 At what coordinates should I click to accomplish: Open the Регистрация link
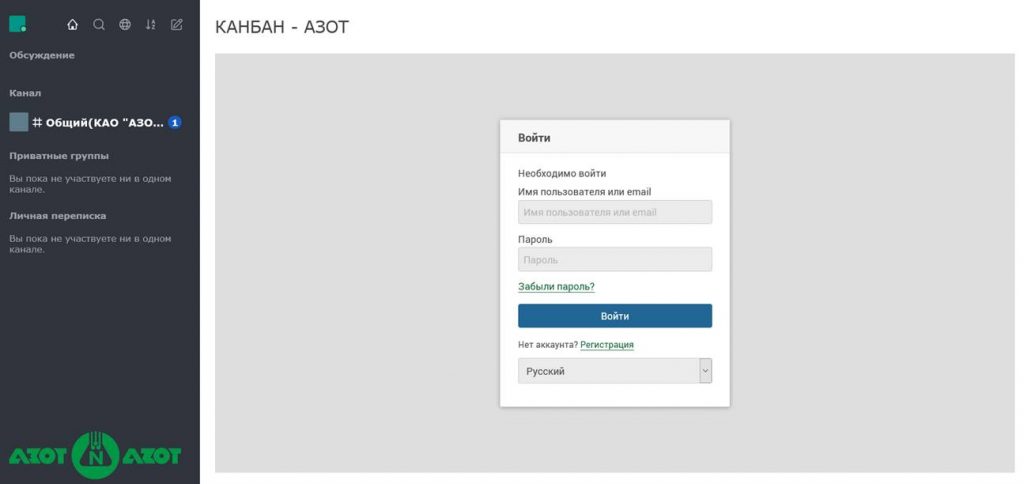click(607, 345)
